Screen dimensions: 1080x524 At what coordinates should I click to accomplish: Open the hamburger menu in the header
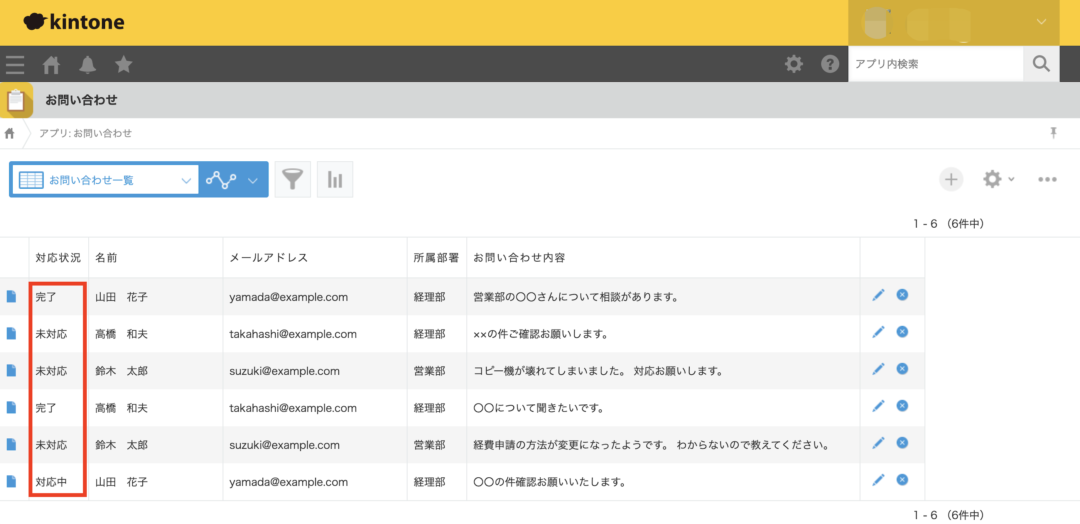[x=14, y=65]
